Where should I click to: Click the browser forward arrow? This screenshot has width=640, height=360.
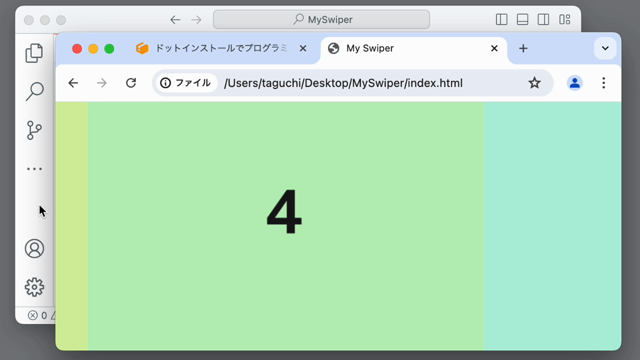point(102,83)
